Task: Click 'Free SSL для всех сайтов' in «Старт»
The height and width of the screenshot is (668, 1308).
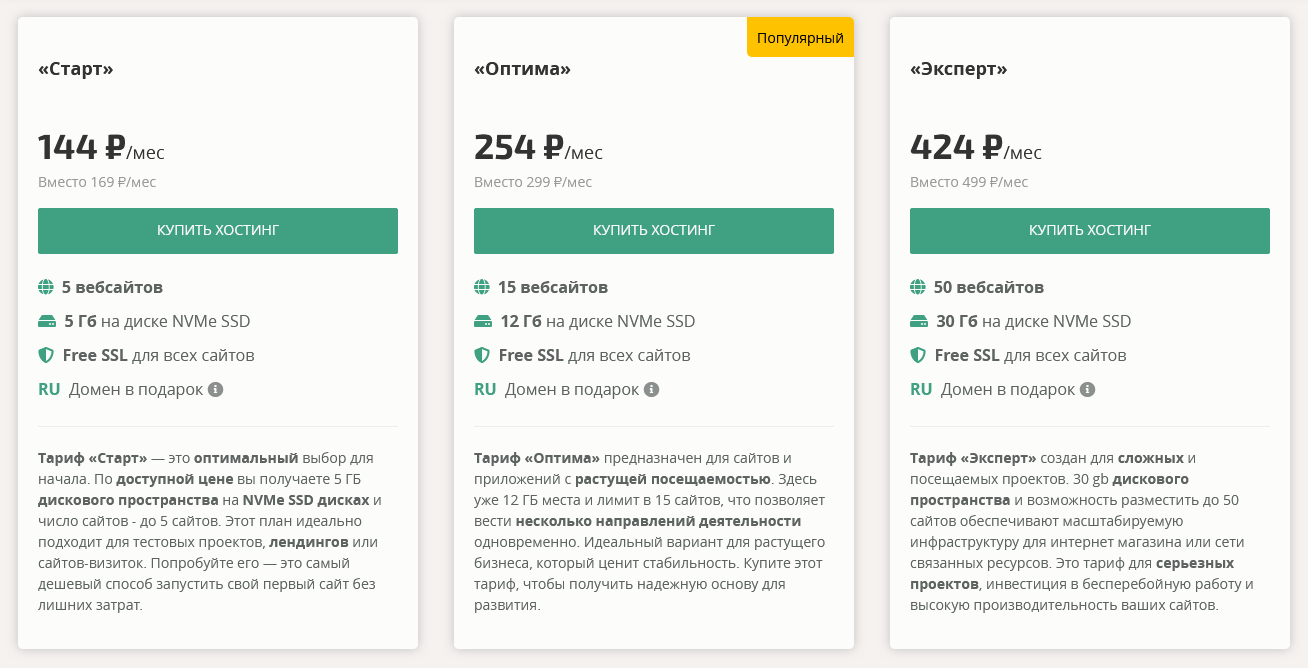Action: [158, 356]
